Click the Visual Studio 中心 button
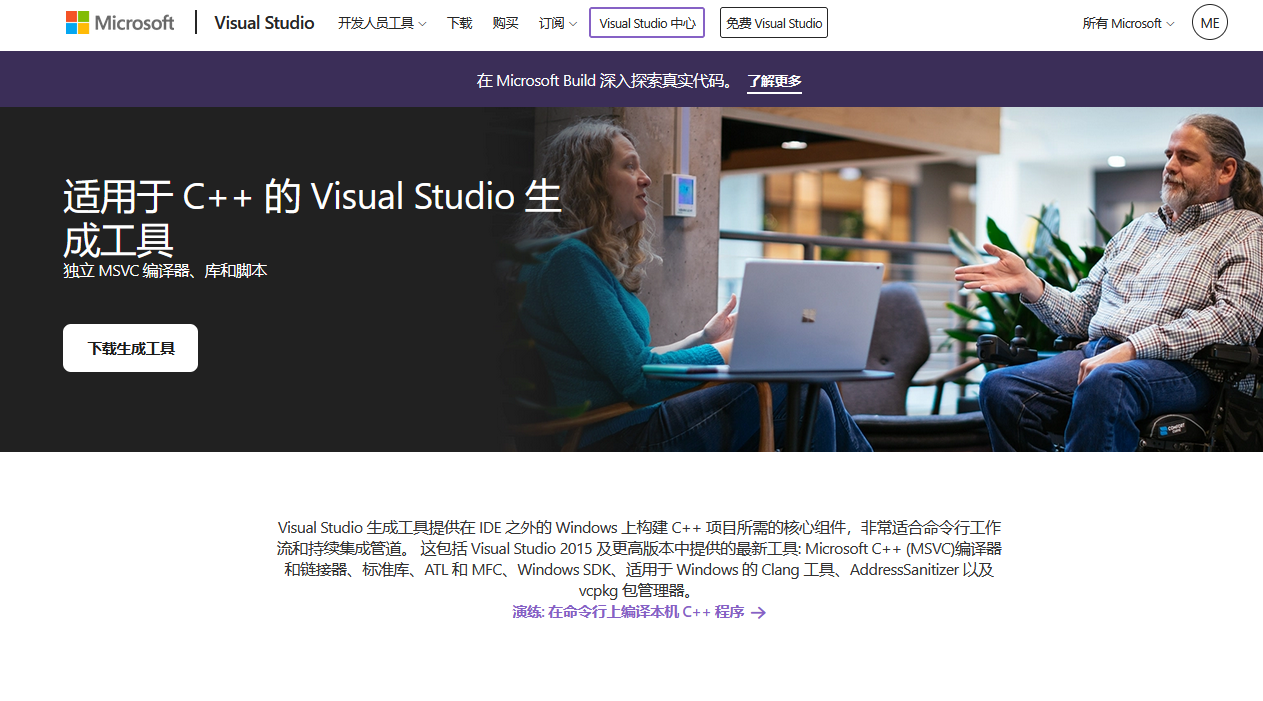 647,23
